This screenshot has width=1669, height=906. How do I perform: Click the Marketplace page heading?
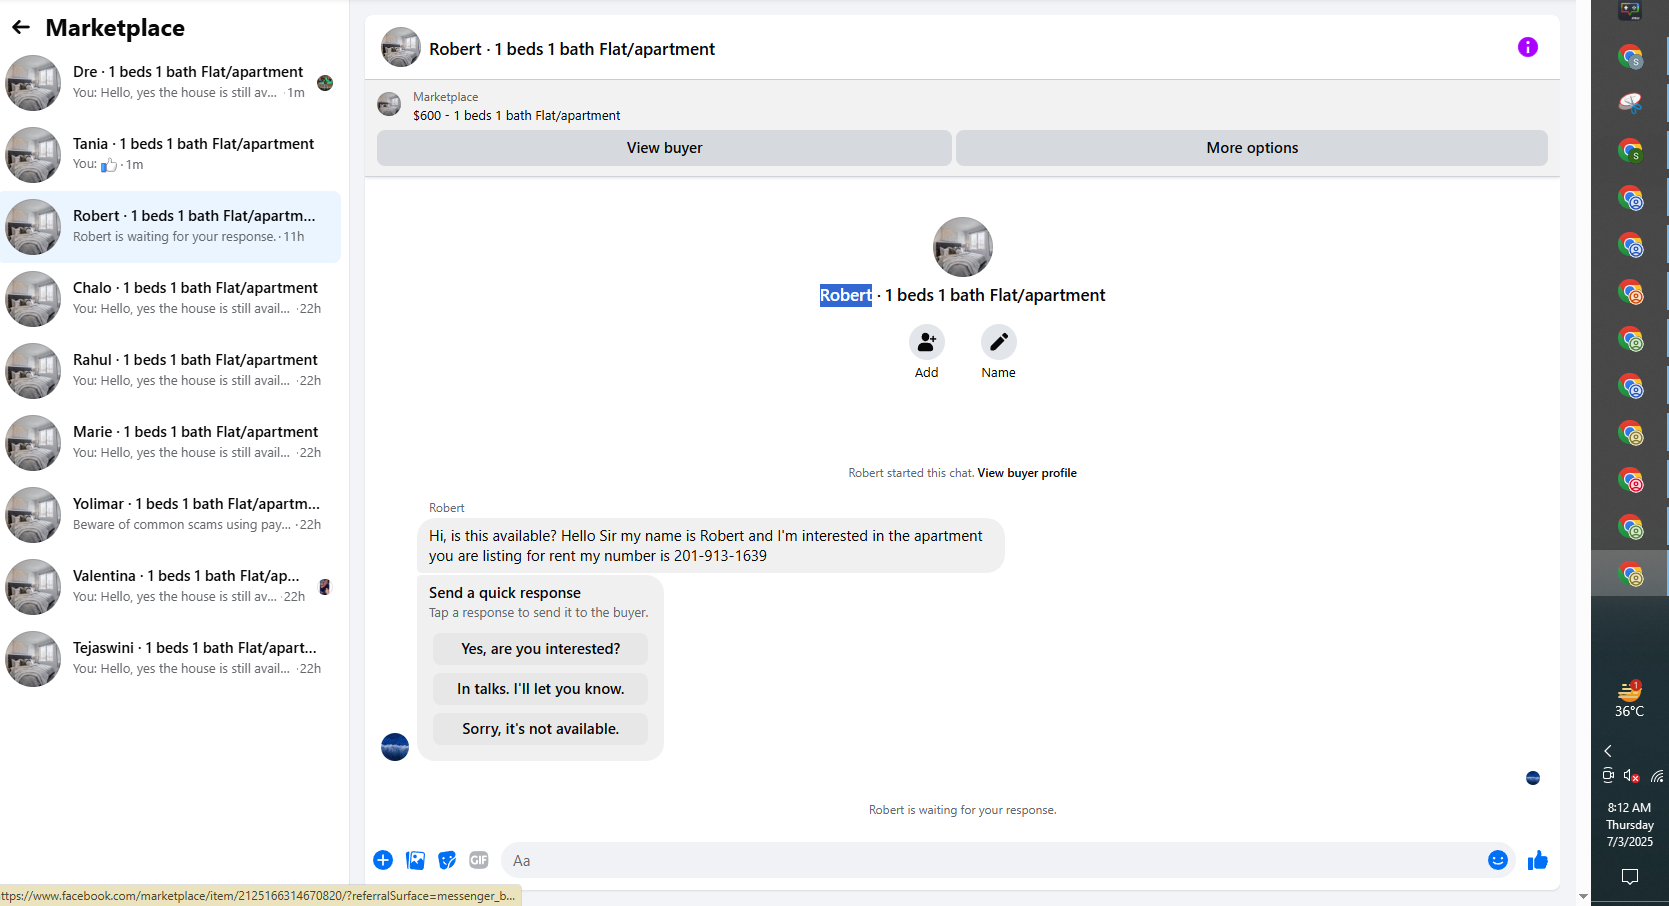click(115, 28)
